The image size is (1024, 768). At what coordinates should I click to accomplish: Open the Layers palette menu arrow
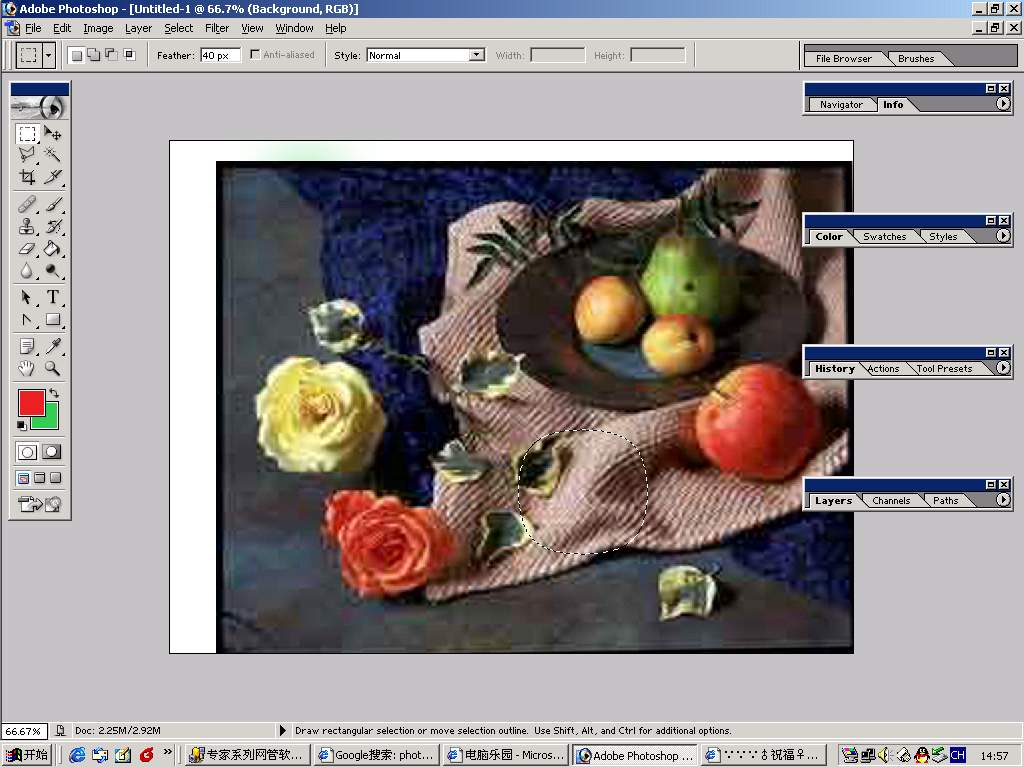pyautogui.click(x=1003, y=500)
